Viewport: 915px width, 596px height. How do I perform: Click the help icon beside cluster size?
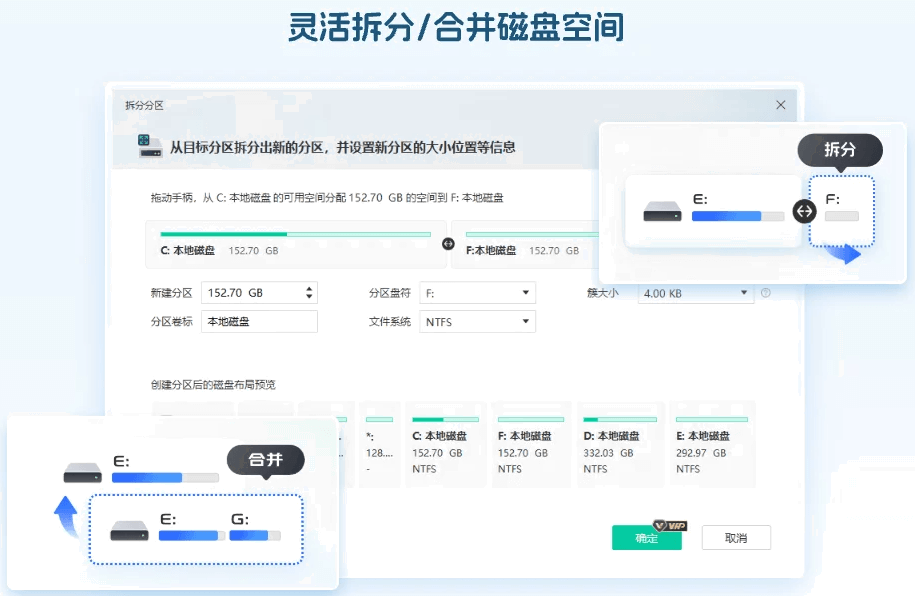pos(766,293)
